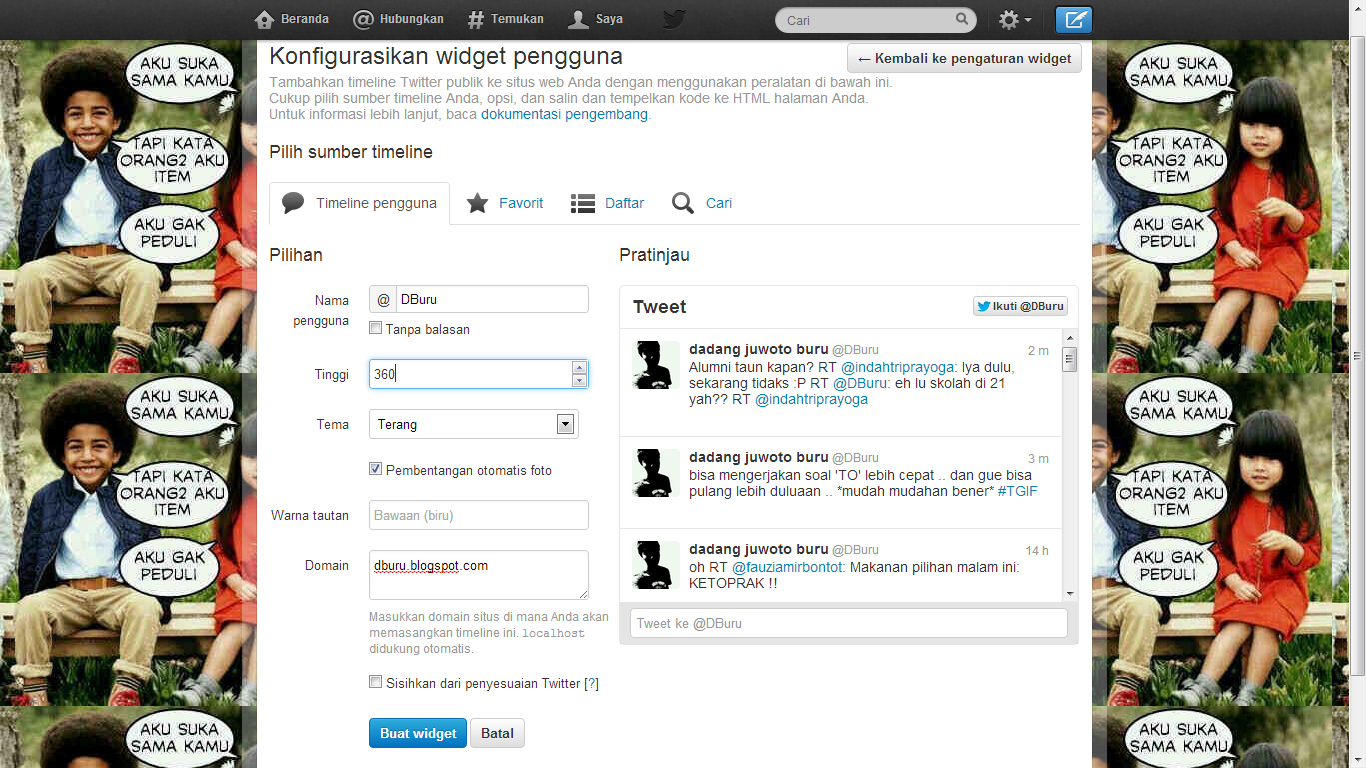Click the magnifier icon on Cari tab

tap(683, 203)
